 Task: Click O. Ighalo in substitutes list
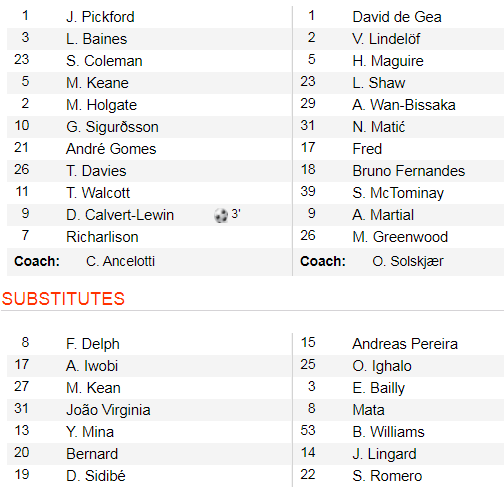click(x=382, y=366)
